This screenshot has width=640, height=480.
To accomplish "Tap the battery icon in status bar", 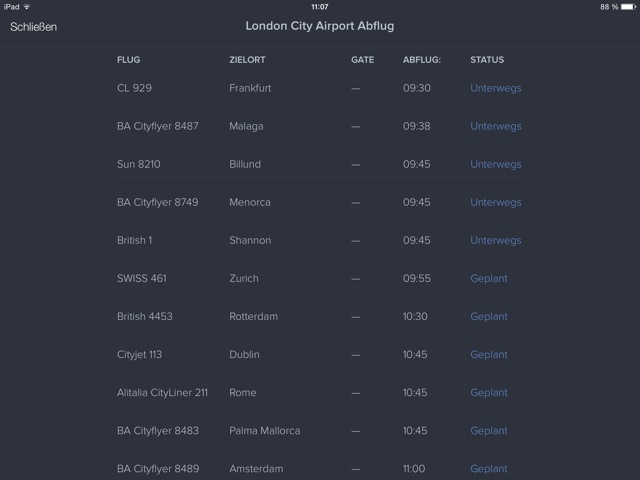I will [627, 6].
